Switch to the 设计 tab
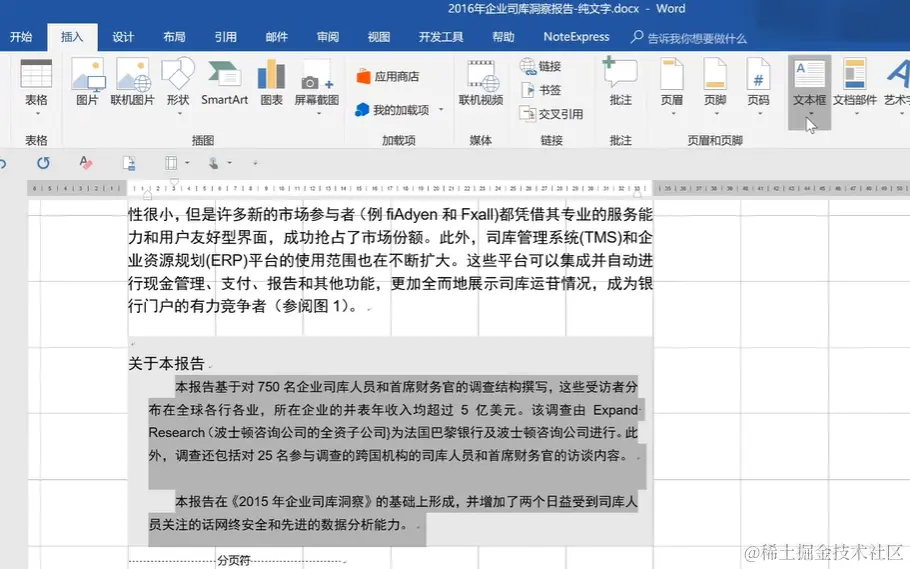The width and height of the screenshot is (910, 569). tap(123, 37)
